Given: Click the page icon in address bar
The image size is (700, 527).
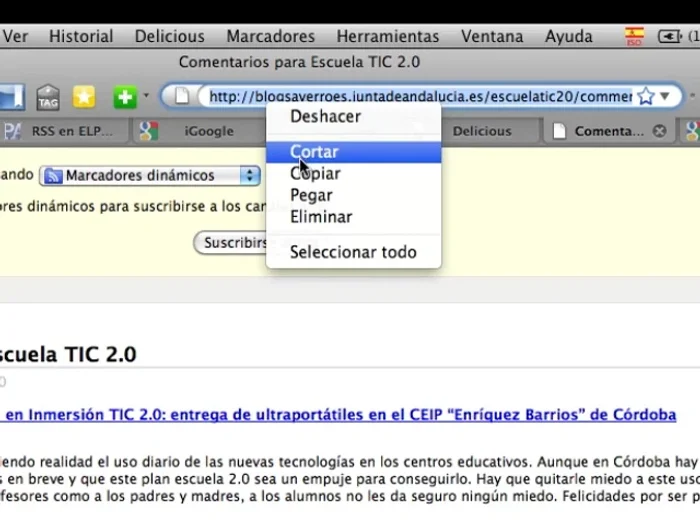Looking at the screenshot, I should [181, 96].
